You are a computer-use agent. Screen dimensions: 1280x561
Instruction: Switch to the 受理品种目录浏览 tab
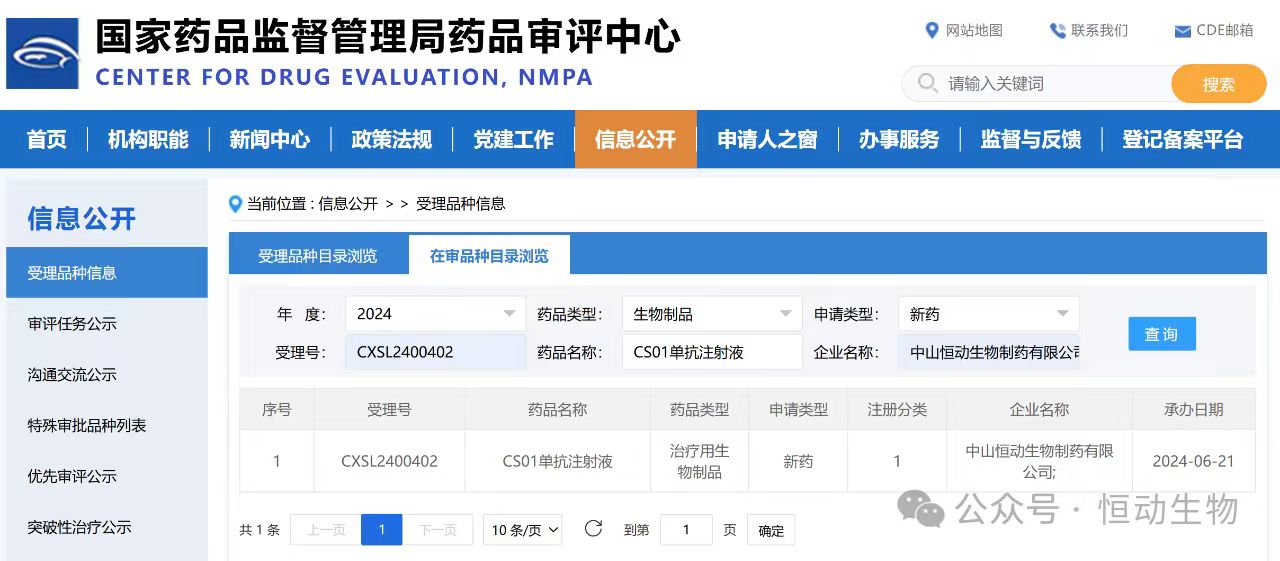[x=318, y=256]
